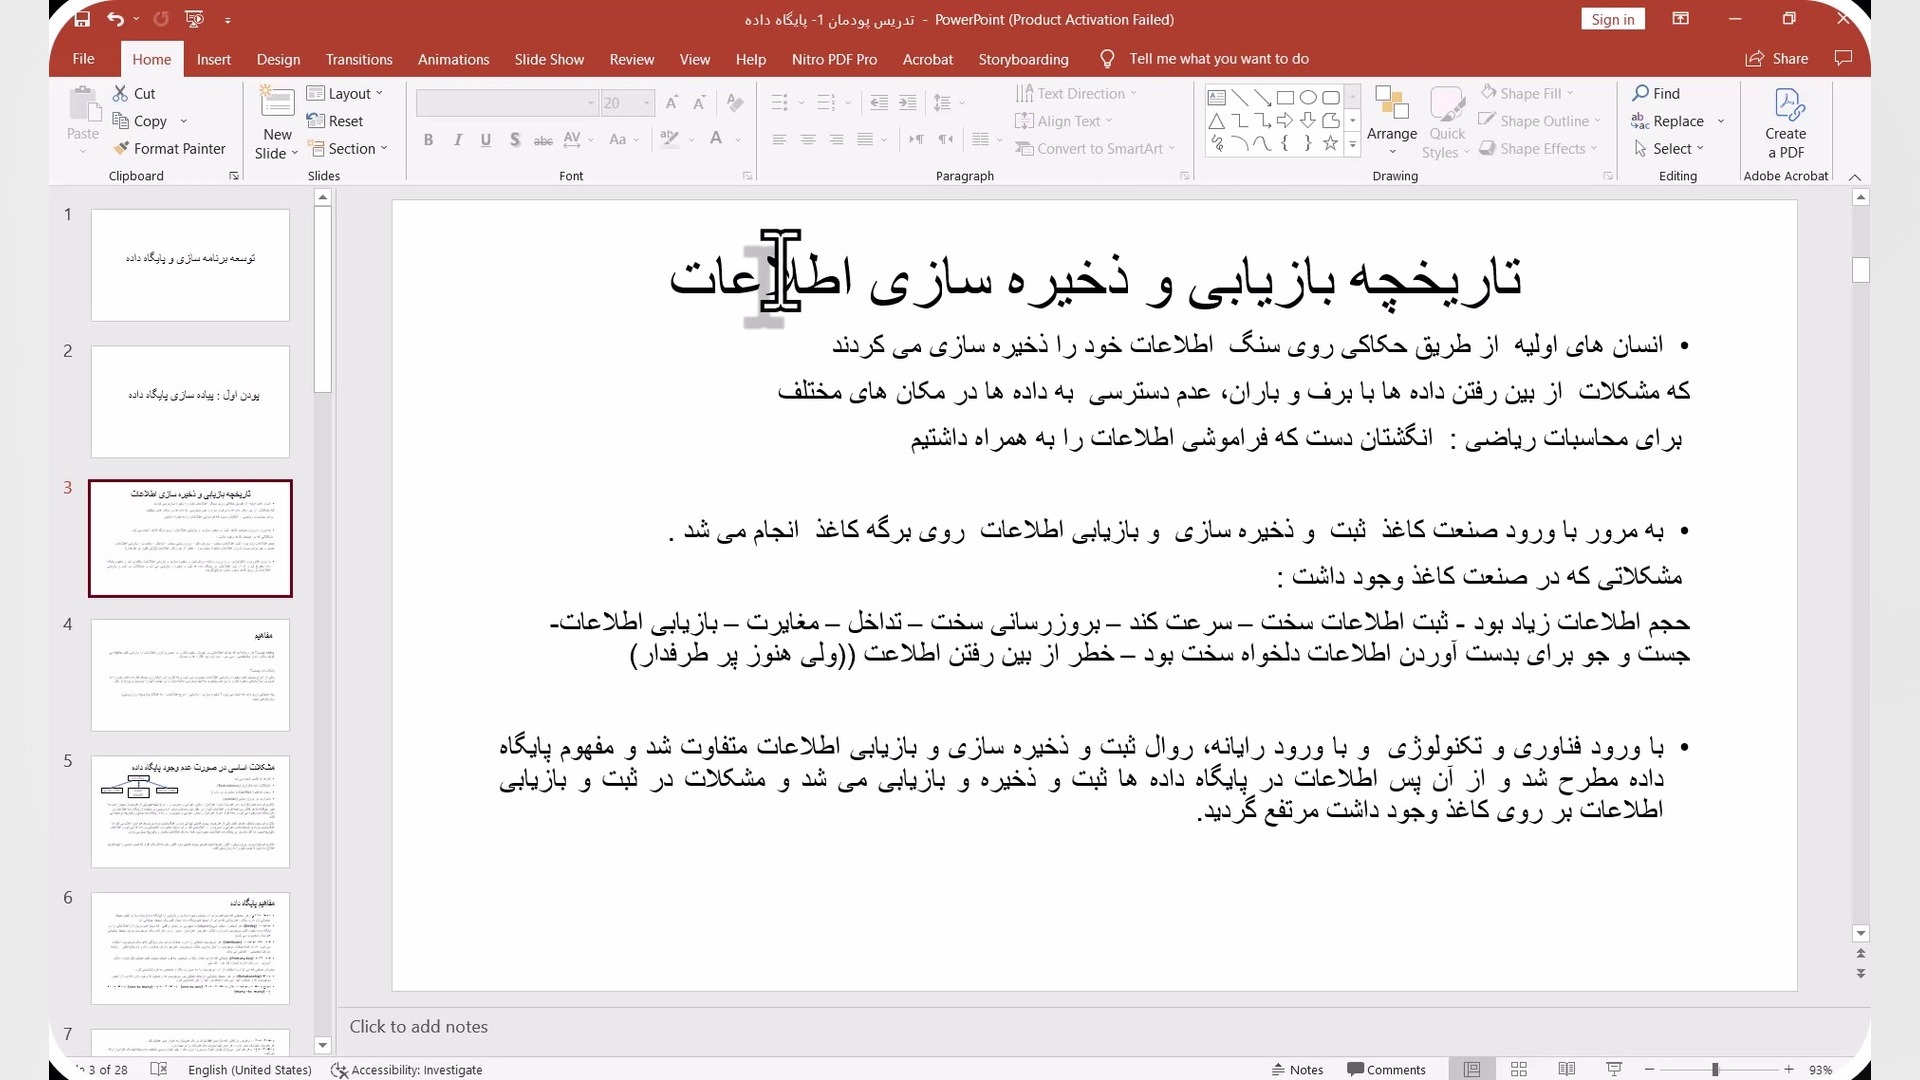This screenshot has width=1920, height=1080.
Task: Click the Share button
Action: tap(1777, 59)
